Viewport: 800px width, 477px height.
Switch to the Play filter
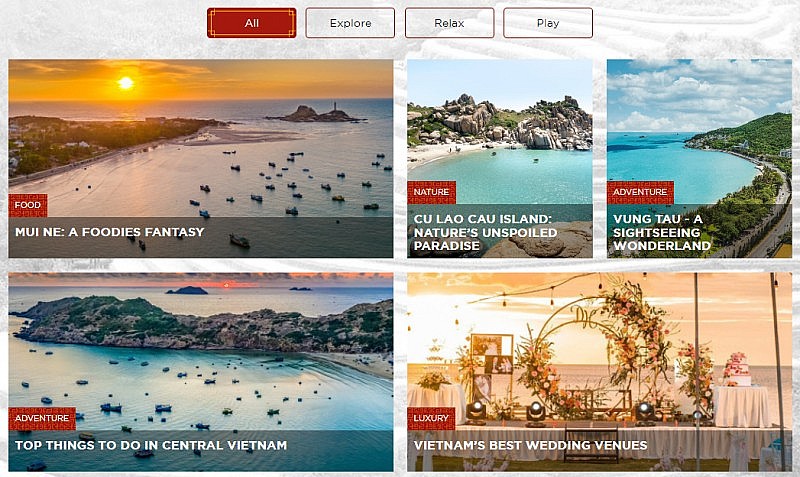coord(547,23)
